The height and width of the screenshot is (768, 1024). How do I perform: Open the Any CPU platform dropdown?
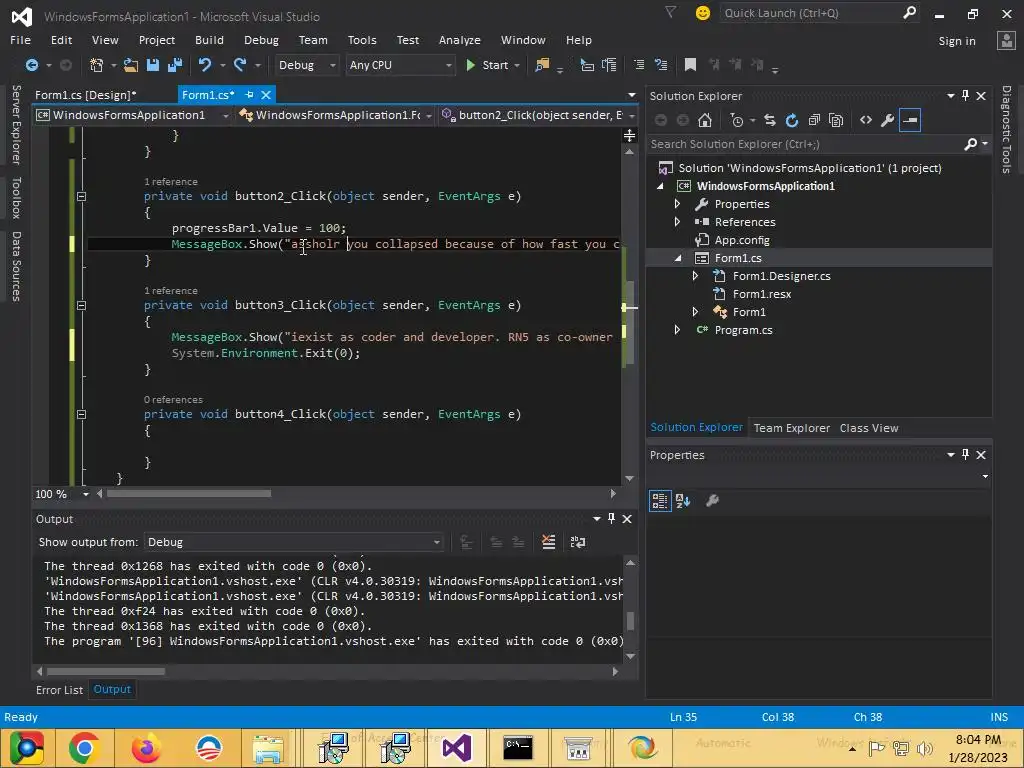(400, 65)
